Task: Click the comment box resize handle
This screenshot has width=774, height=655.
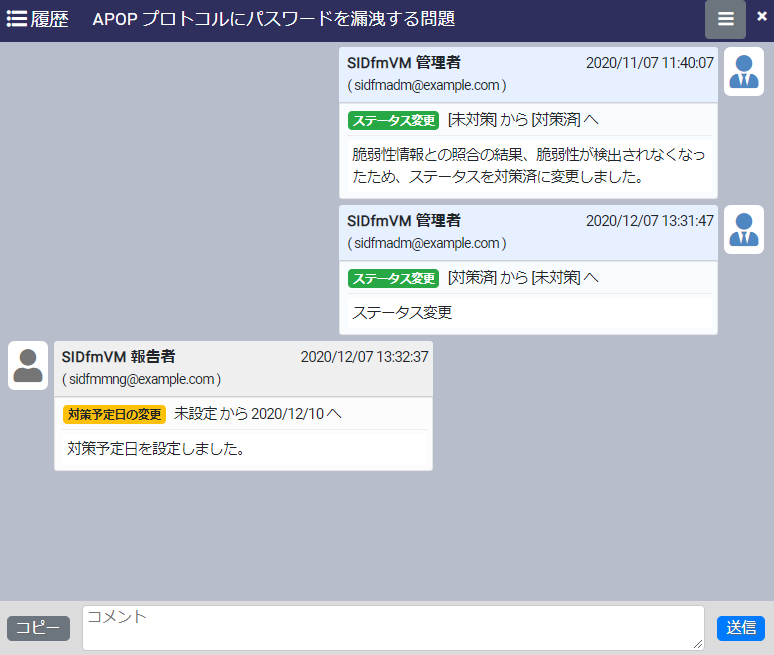Action: pyautogui.click(x=698, y=644)
